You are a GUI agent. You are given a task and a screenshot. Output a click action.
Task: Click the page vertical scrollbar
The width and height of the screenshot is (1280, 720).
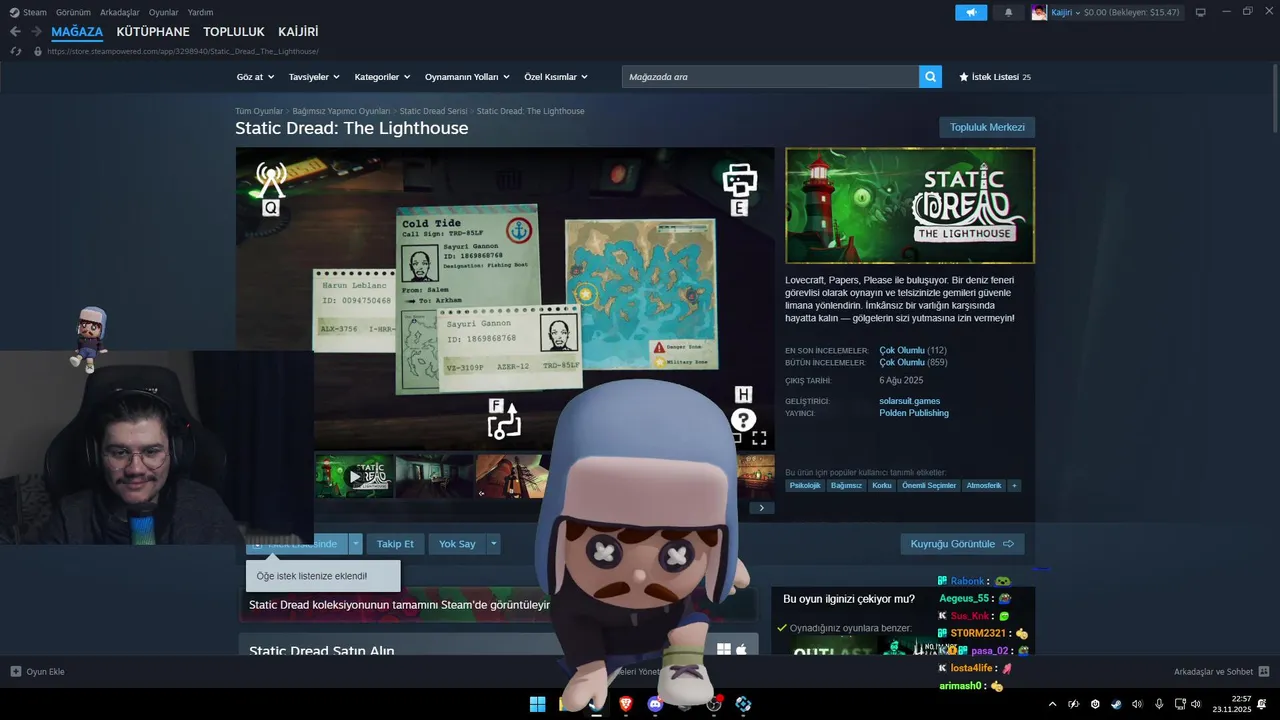[x=1275, y=98]
